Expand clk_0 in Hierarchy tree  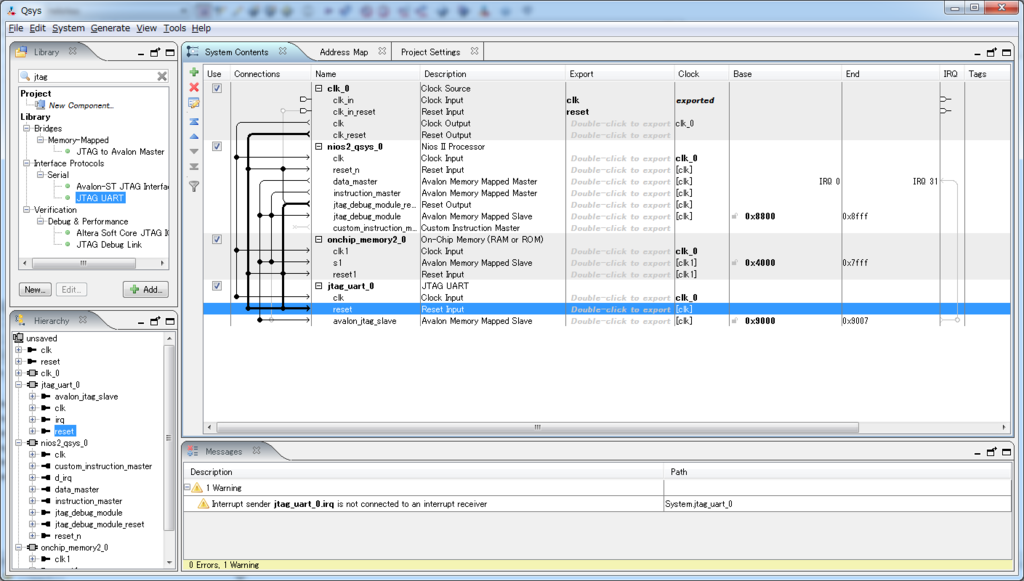coord(18,373)
